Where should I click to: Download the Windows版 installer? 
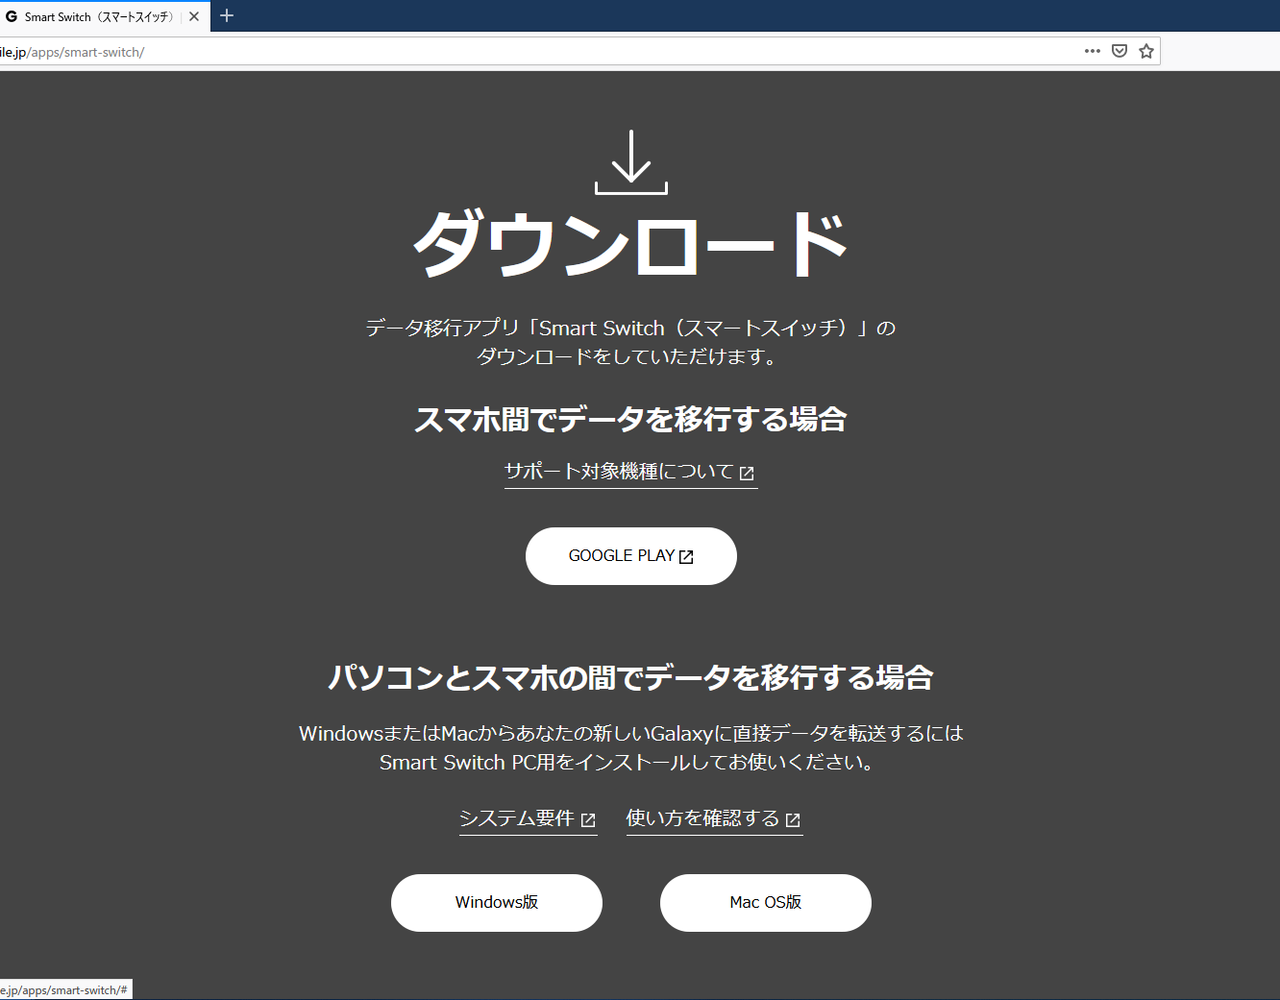click(x=497, y=902)
